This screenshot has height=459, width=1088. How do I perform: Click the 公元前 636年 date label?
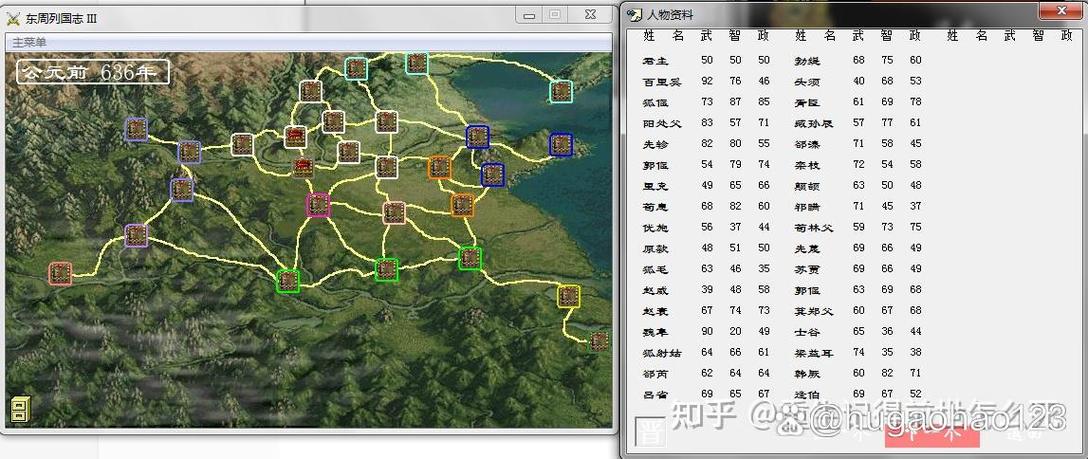coord(93,72)
